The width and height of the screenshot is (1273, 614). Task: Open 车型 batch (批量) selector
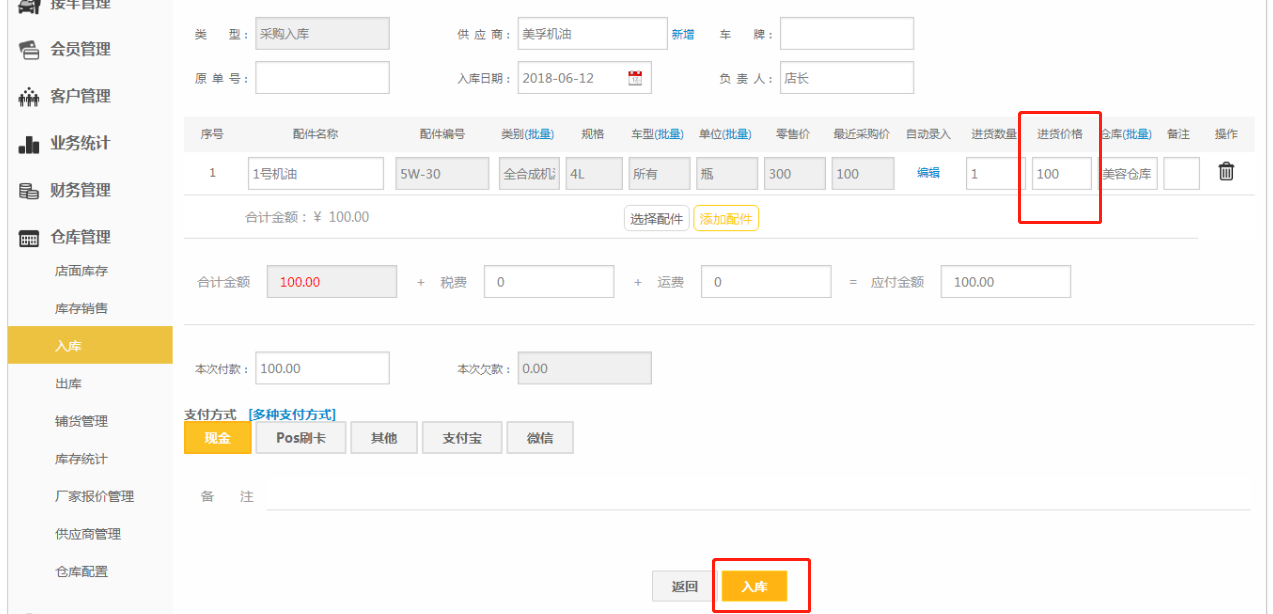coord(669,134)
